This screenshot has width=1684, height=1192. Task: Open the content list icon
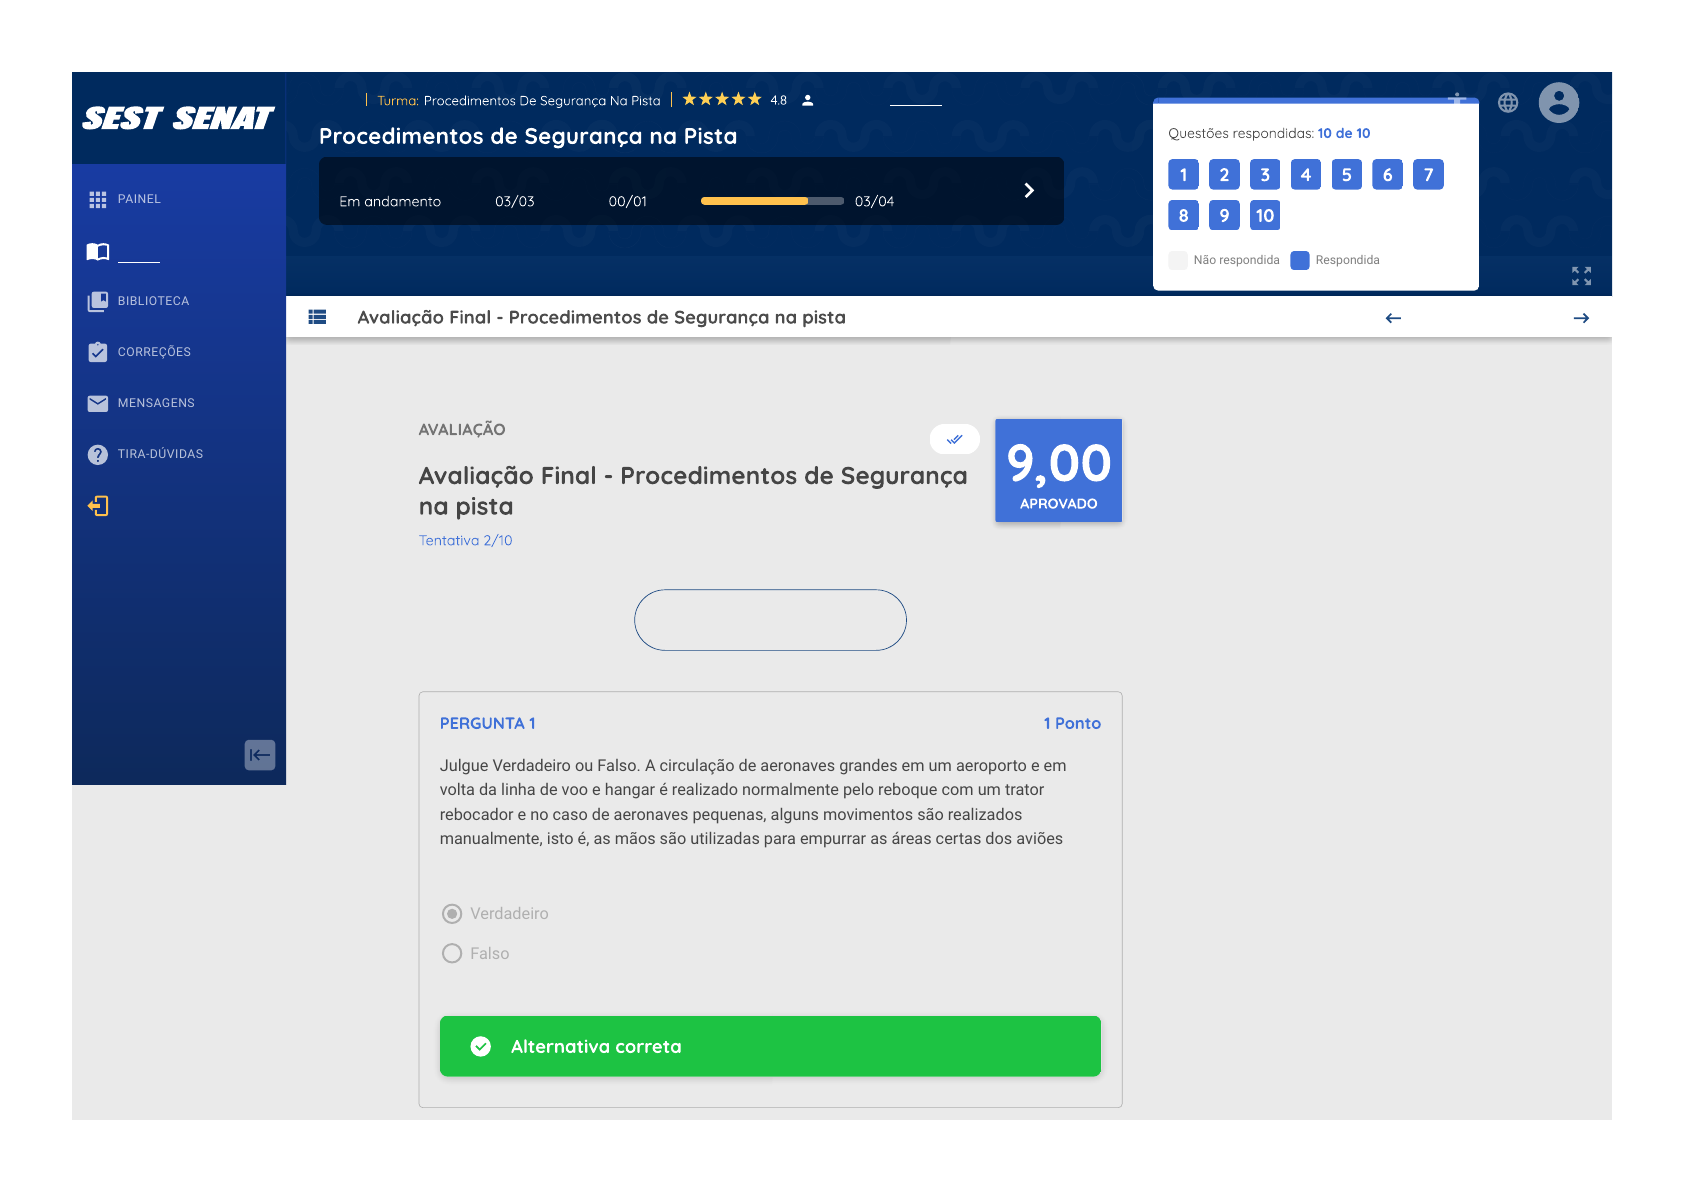[317, 317]
